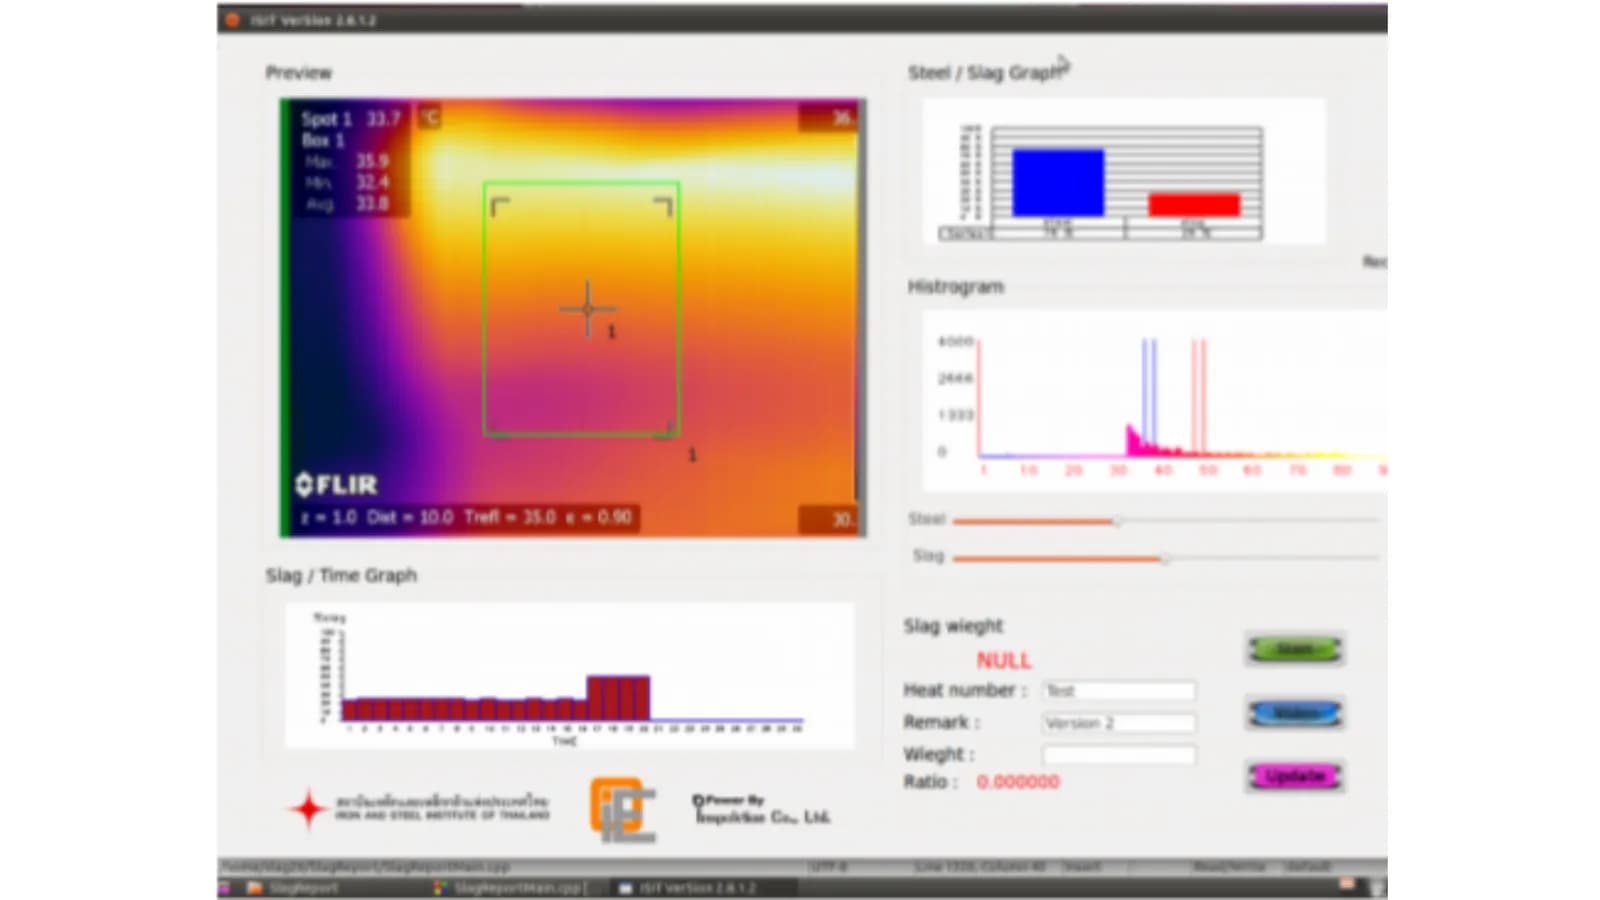The image size is (1600, 900).
Task: Click the red histogram threshold lines
Action: 1198,395
